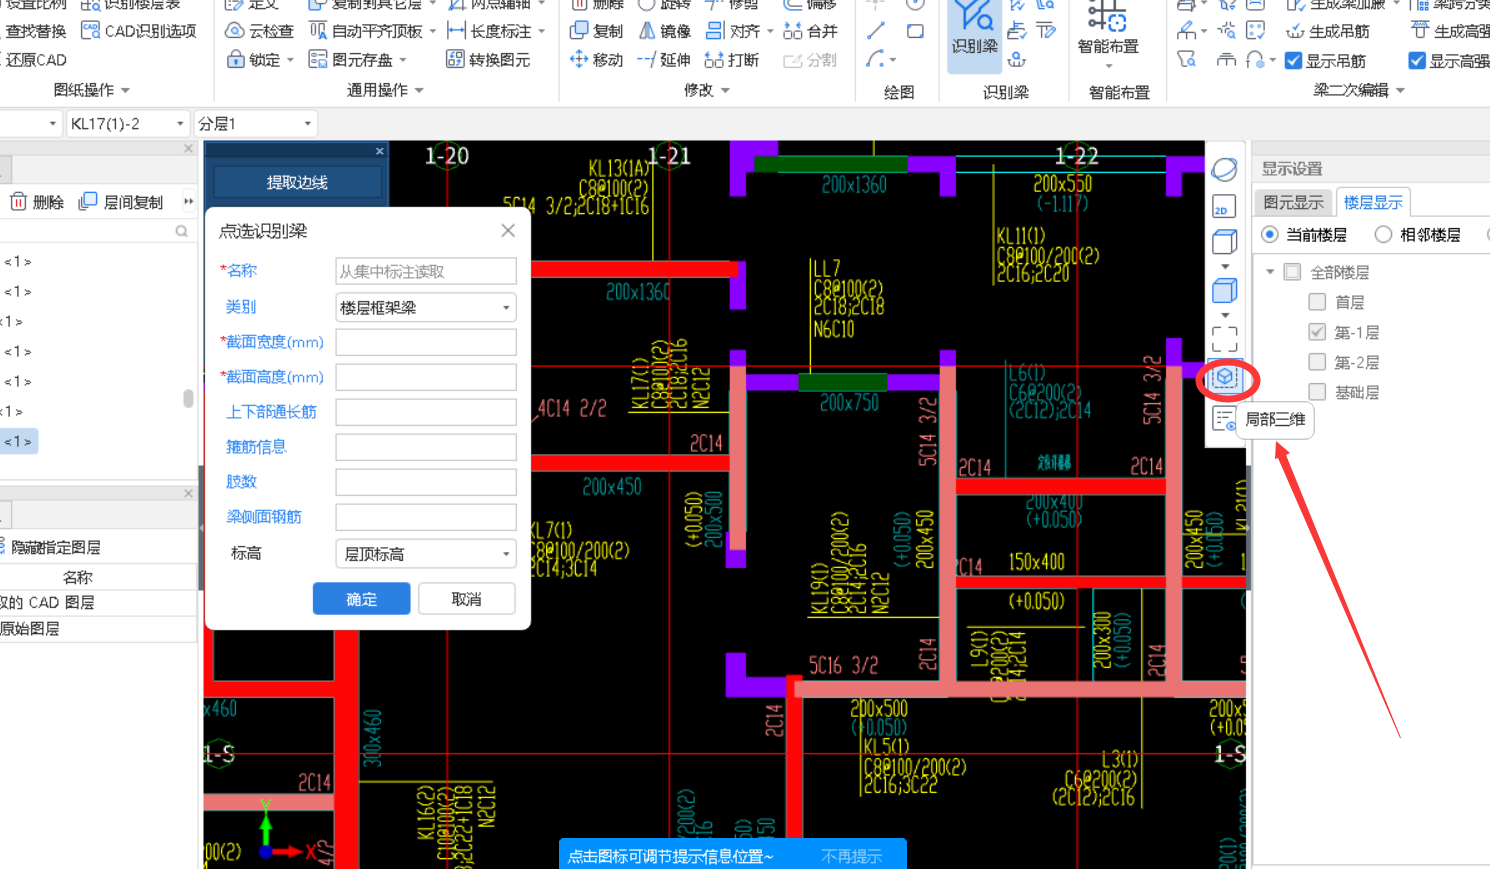Click the solid shaded cube view icon
This screenshot has height=869, width=1490.
click(x=1224, y=290)
